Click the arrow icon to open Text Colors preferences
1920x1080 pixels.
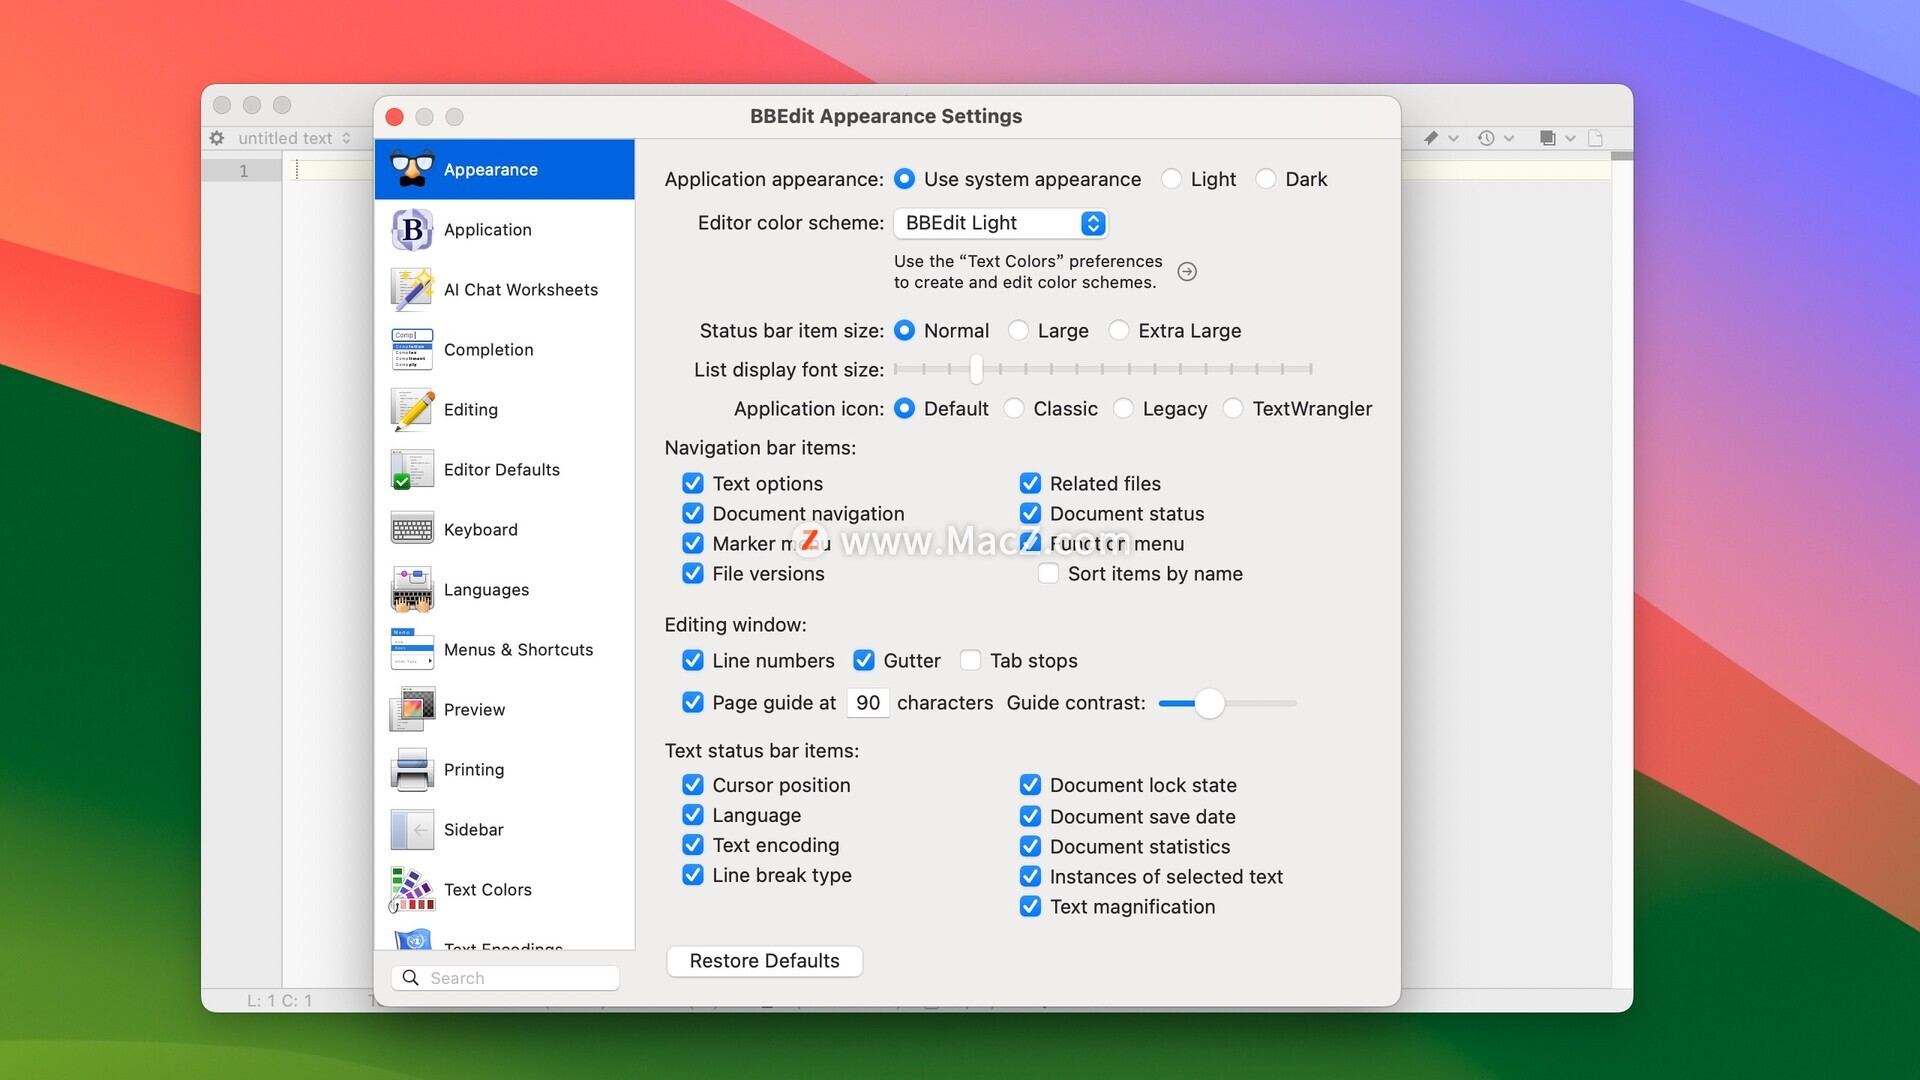point(1187,271)
